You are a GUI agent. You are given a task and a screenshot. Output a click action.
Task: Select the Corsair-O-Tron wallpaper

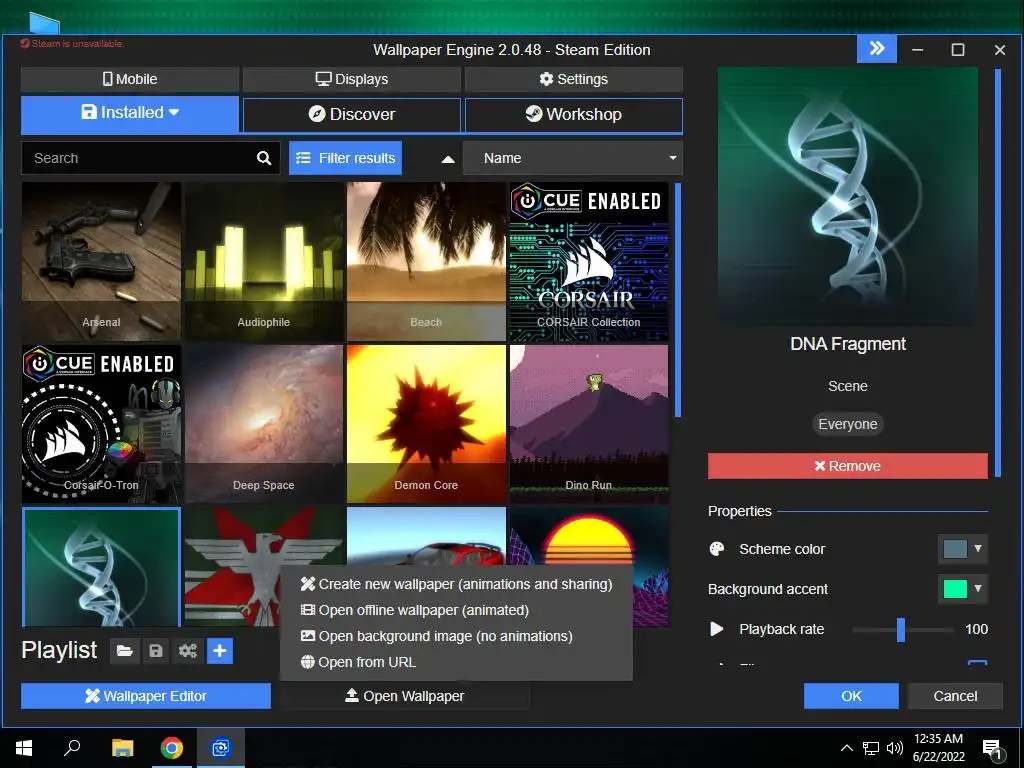point(101,424)
